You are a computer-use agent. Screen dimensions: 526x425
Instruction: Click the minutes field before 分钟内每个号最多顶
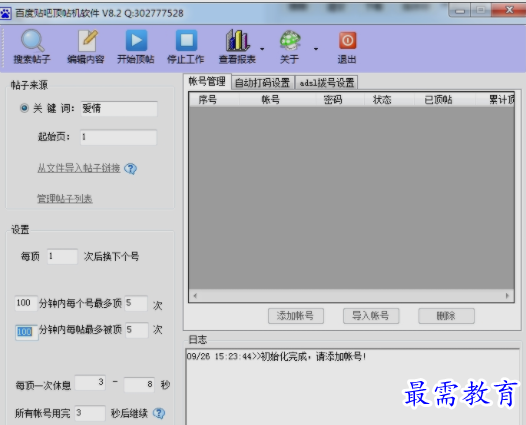(26, 303)
